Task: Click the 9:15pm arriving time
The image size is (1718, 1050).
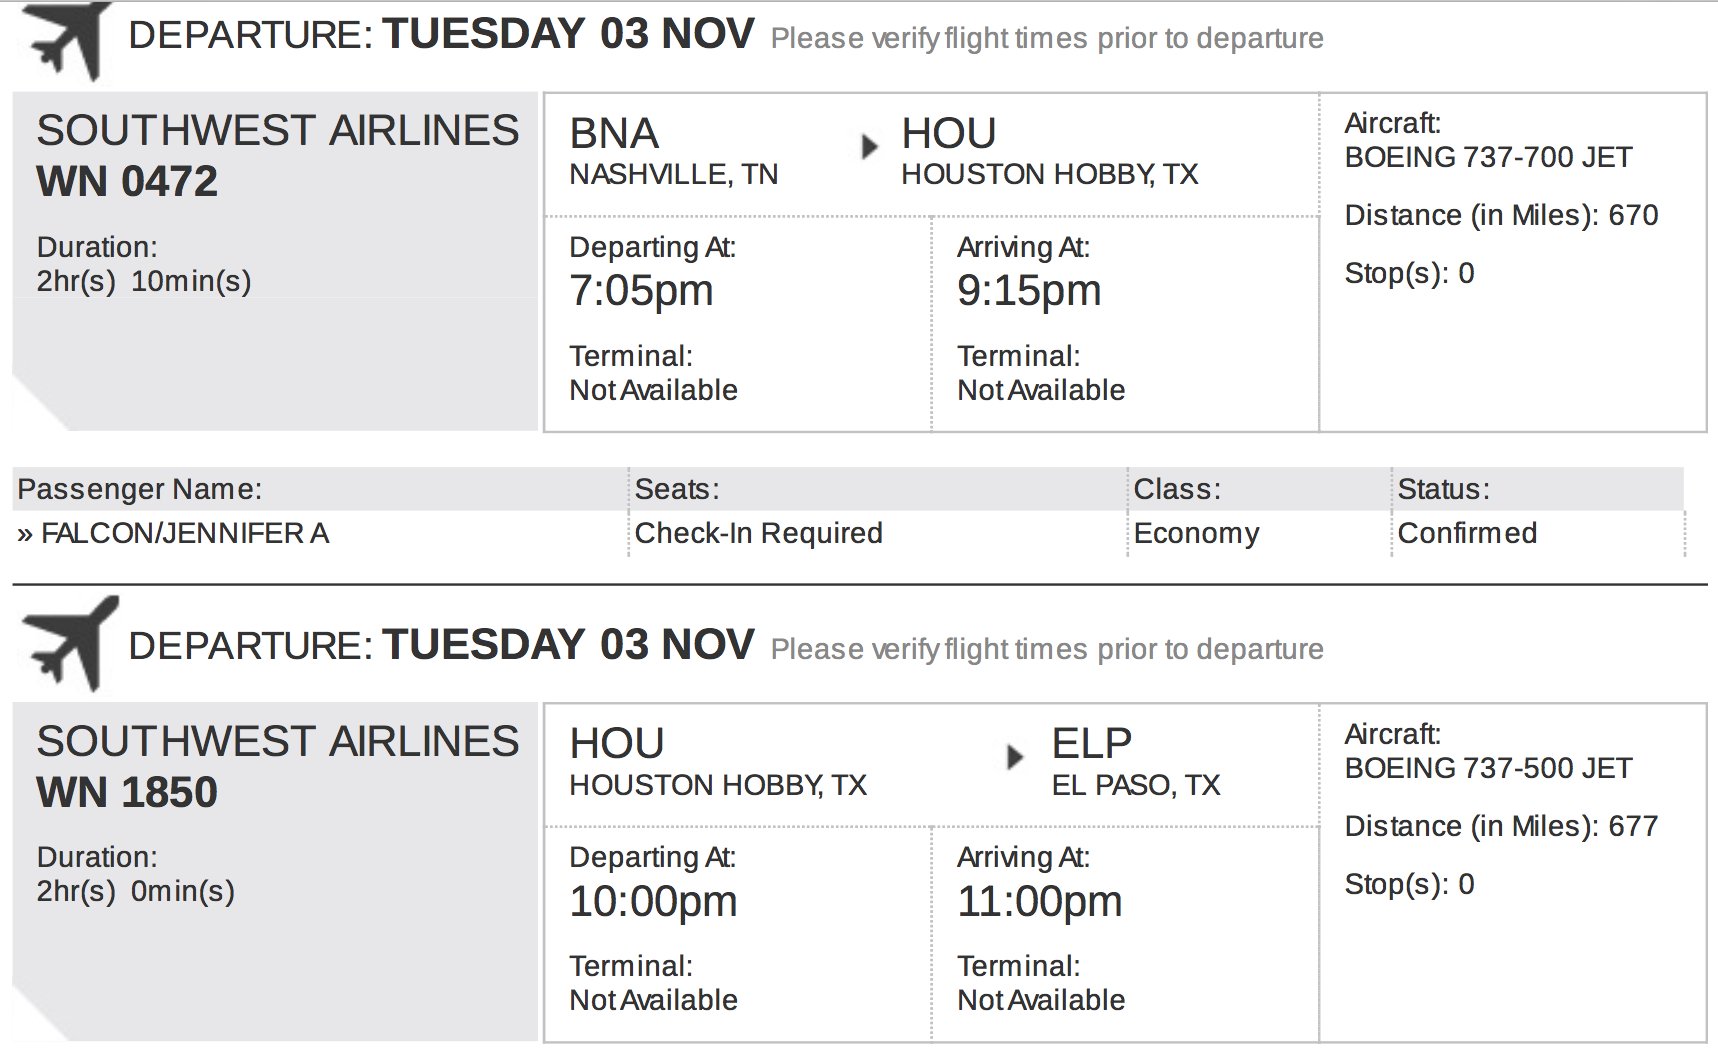Action: pyautogui.click(x=1029, y=291)
